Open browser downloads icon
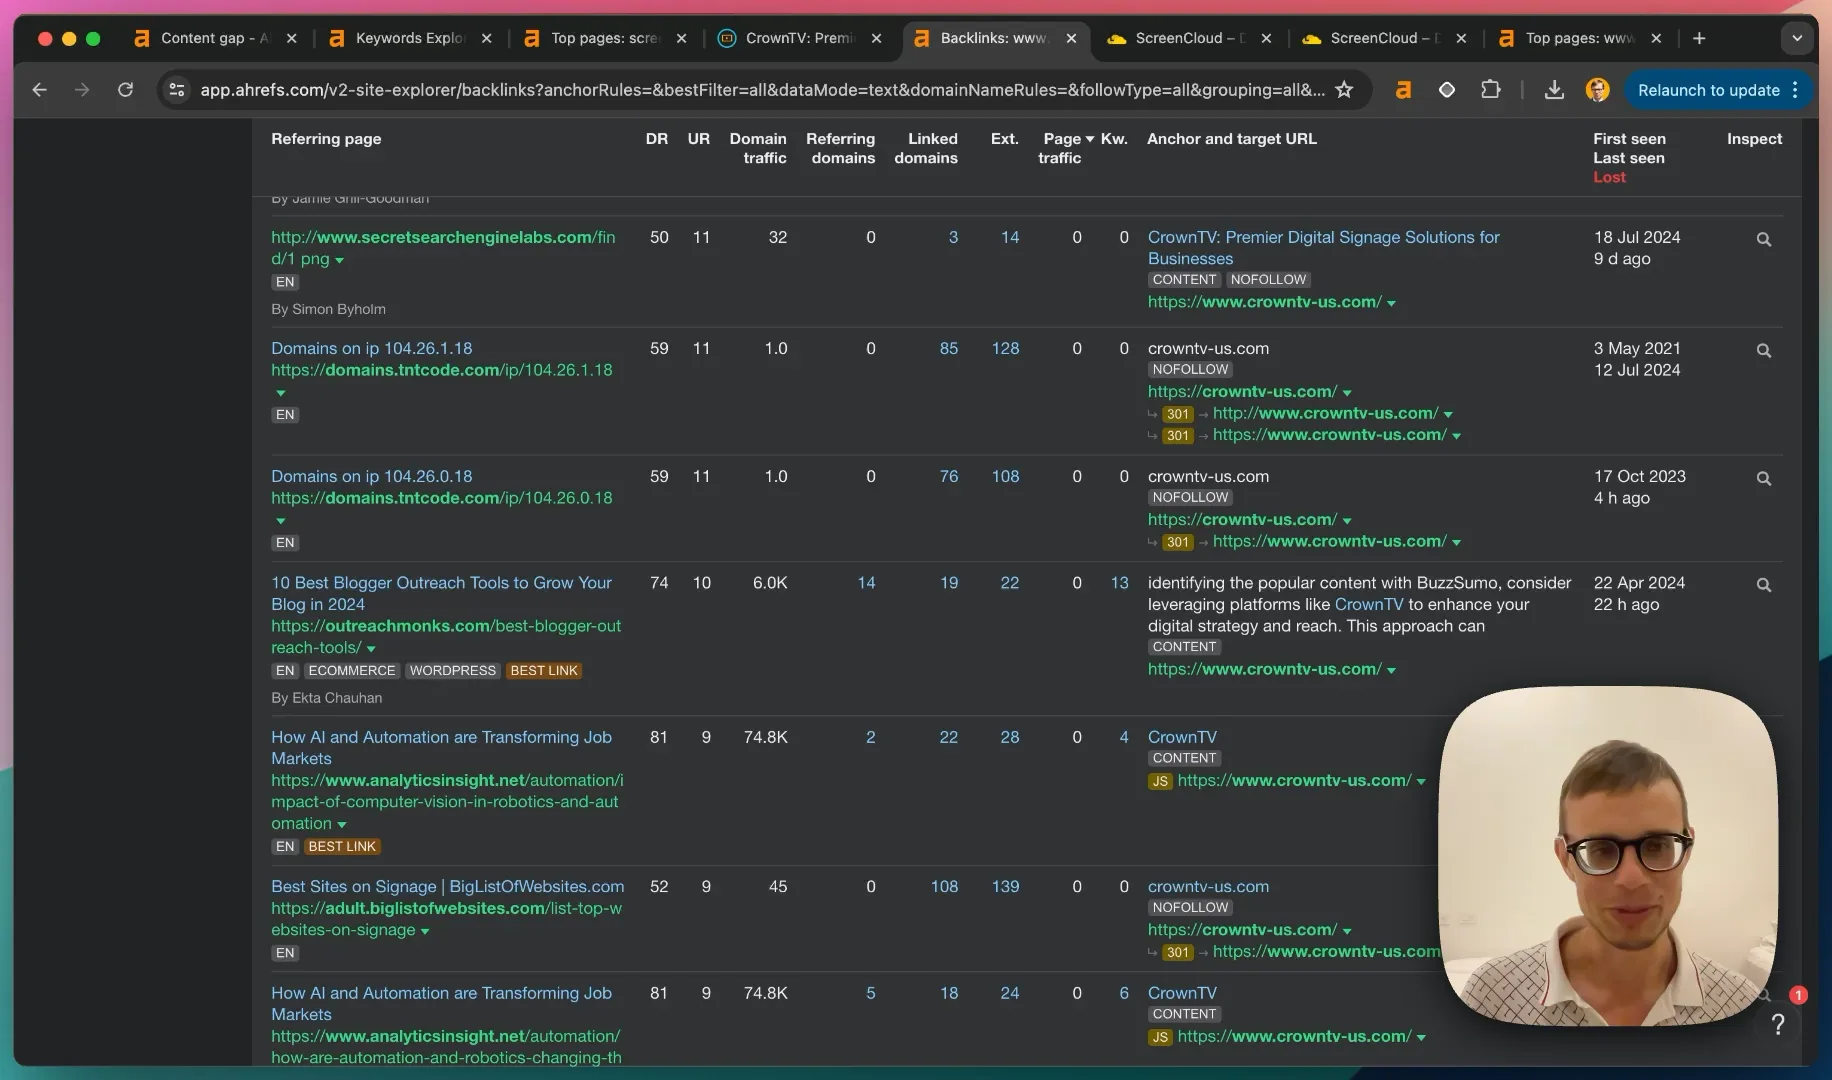Screen dimensions: 1832x1080 pos(1553,90)
